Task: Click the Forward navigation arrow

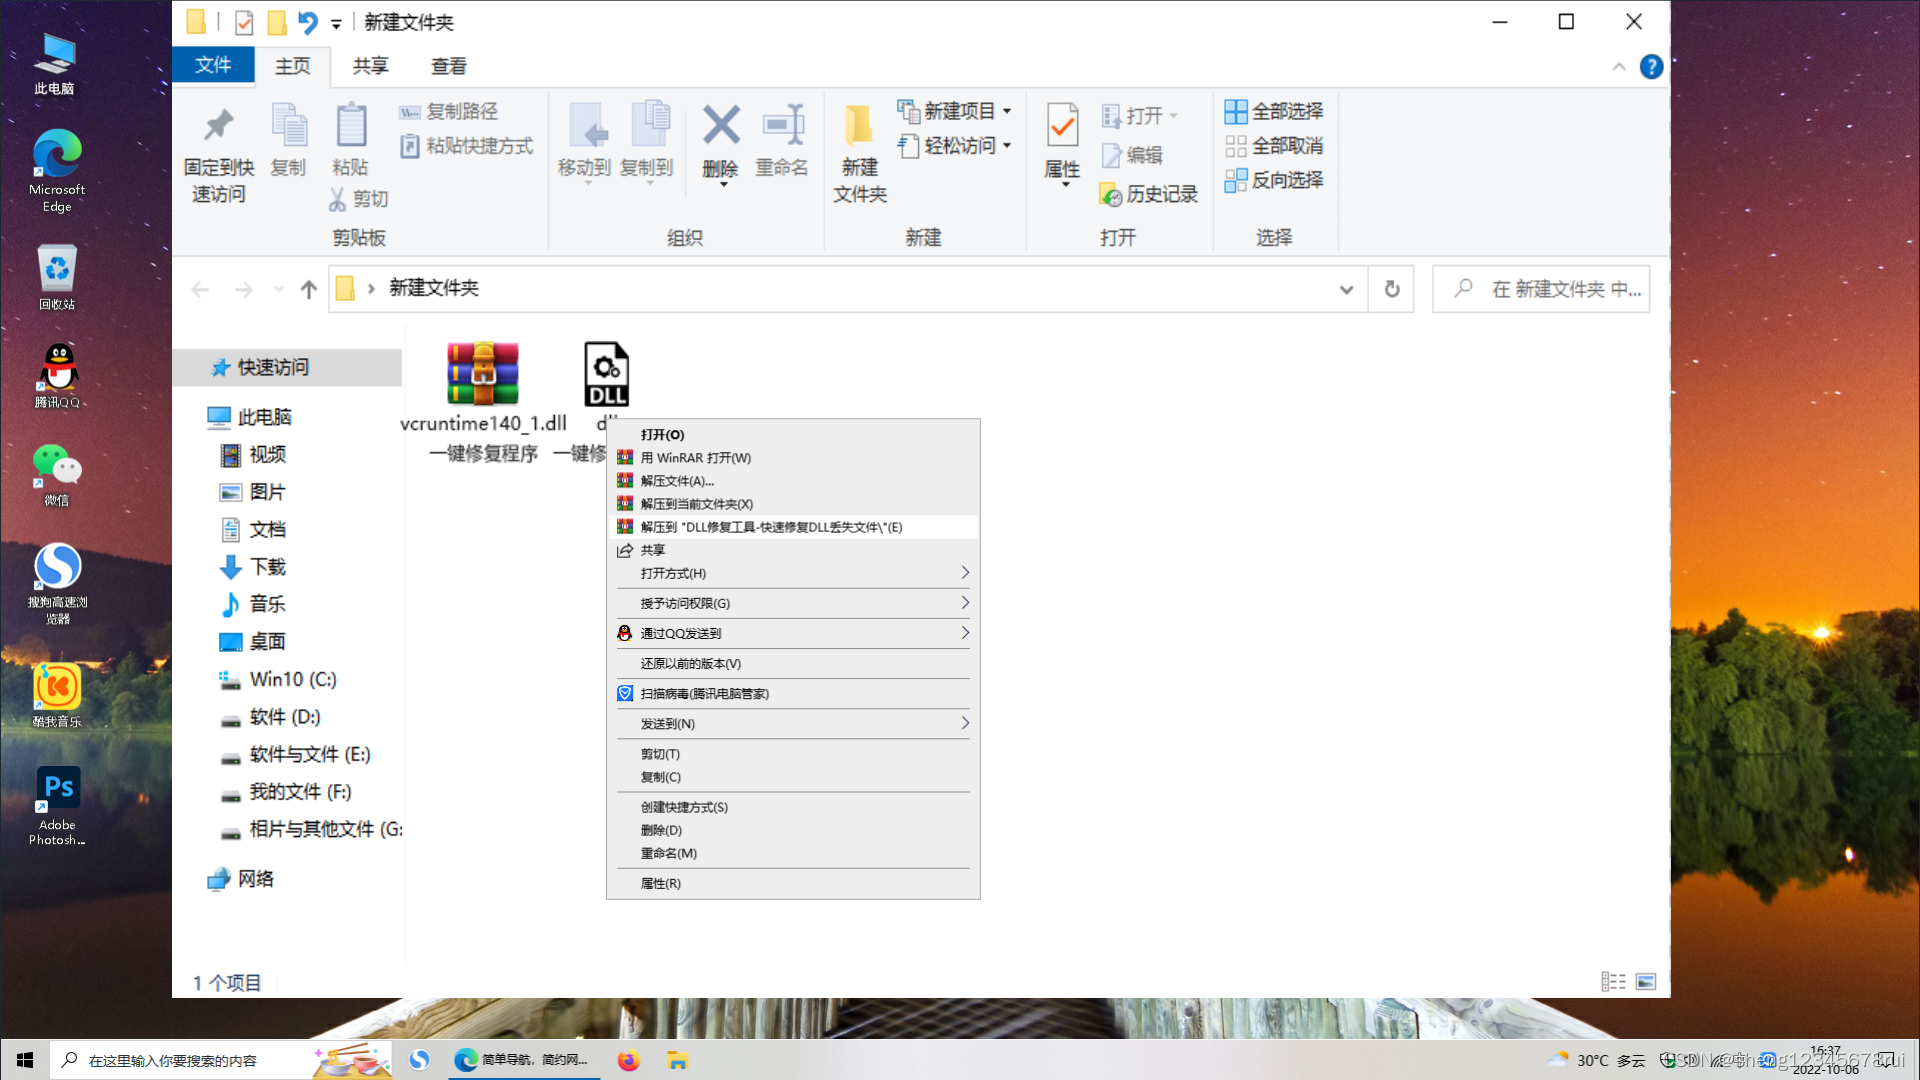Action: [243, 289]
